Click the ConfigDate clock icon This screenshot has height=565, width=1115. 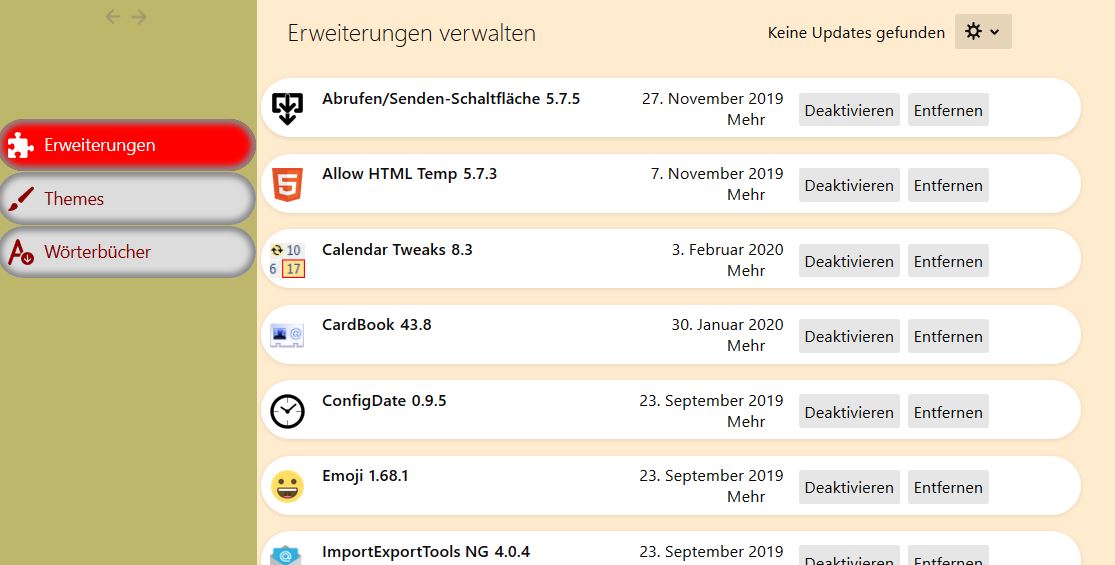click(287, 411)
